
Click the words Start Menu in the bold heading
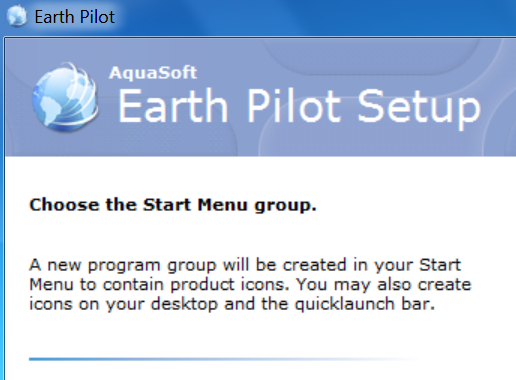click(195, 204)
